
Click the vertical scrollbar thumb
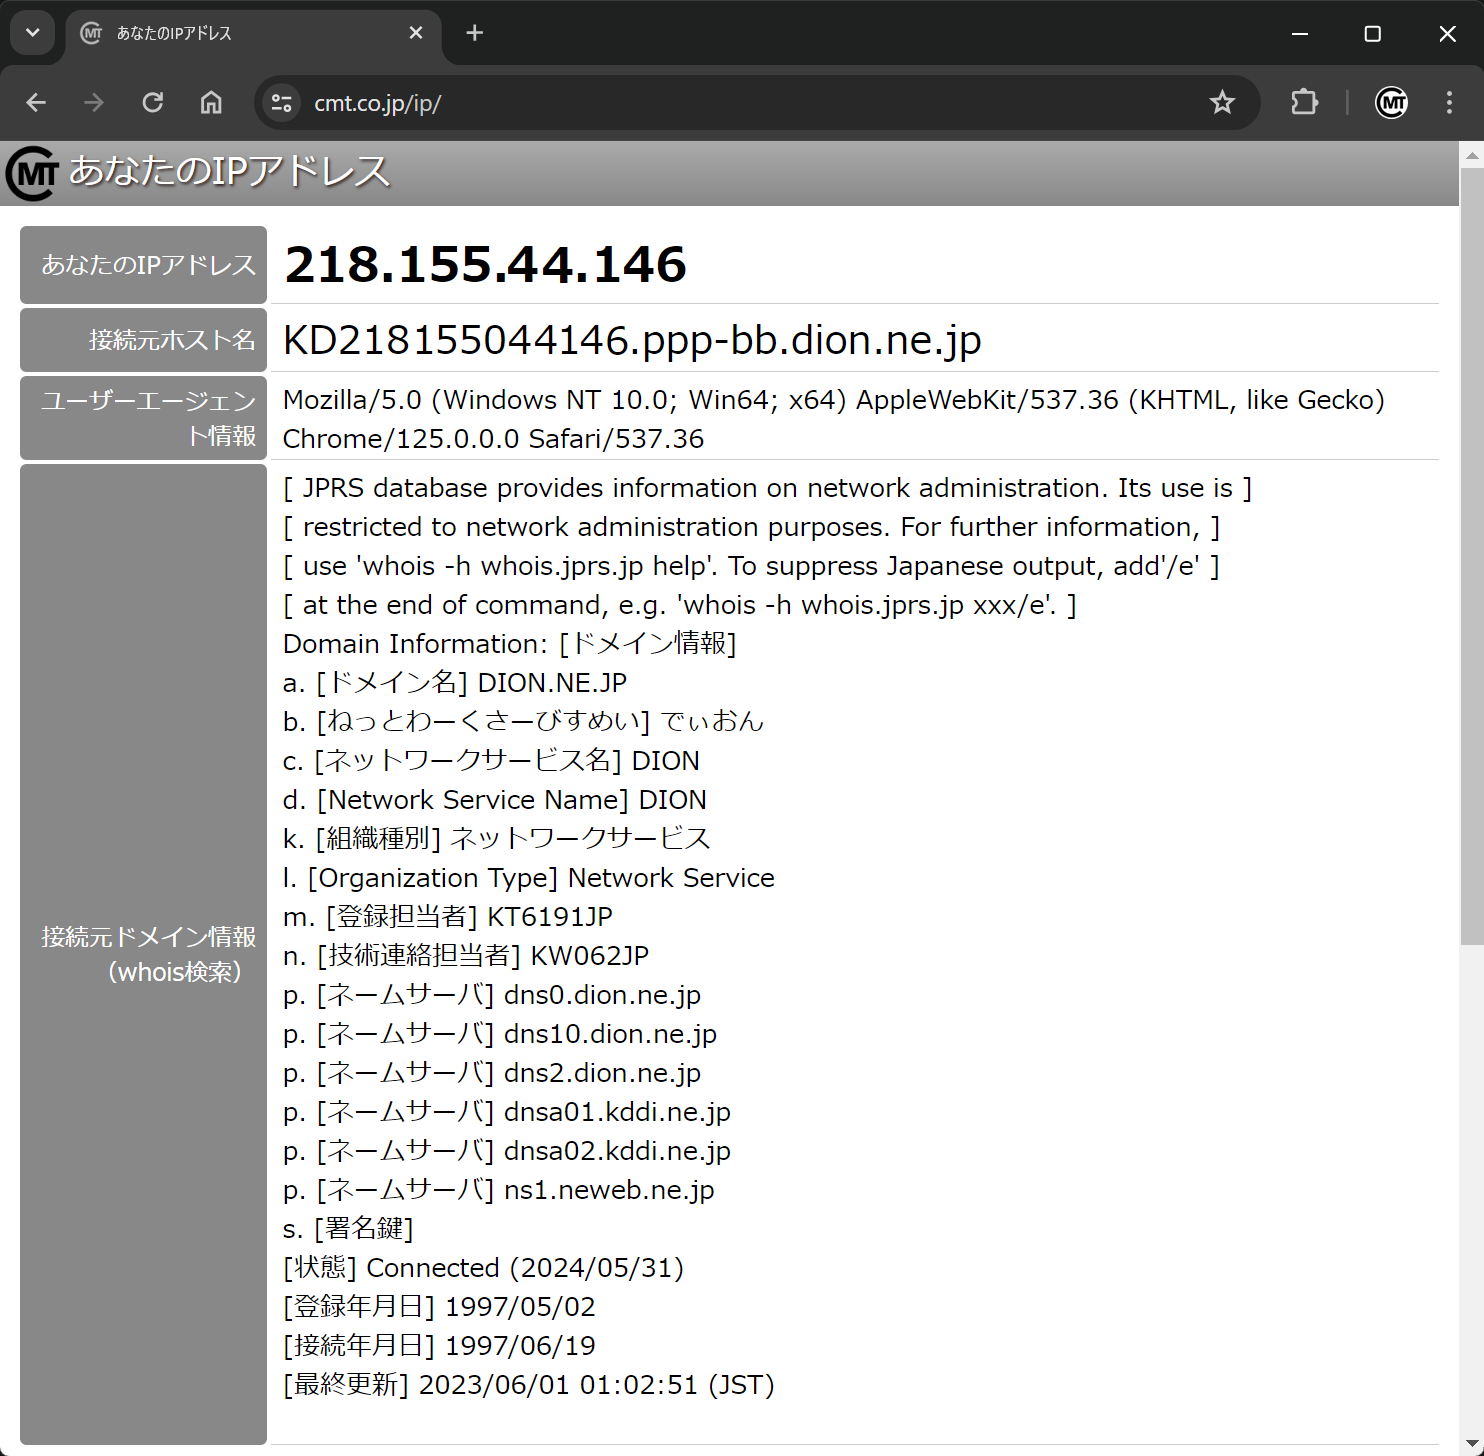1472,556
